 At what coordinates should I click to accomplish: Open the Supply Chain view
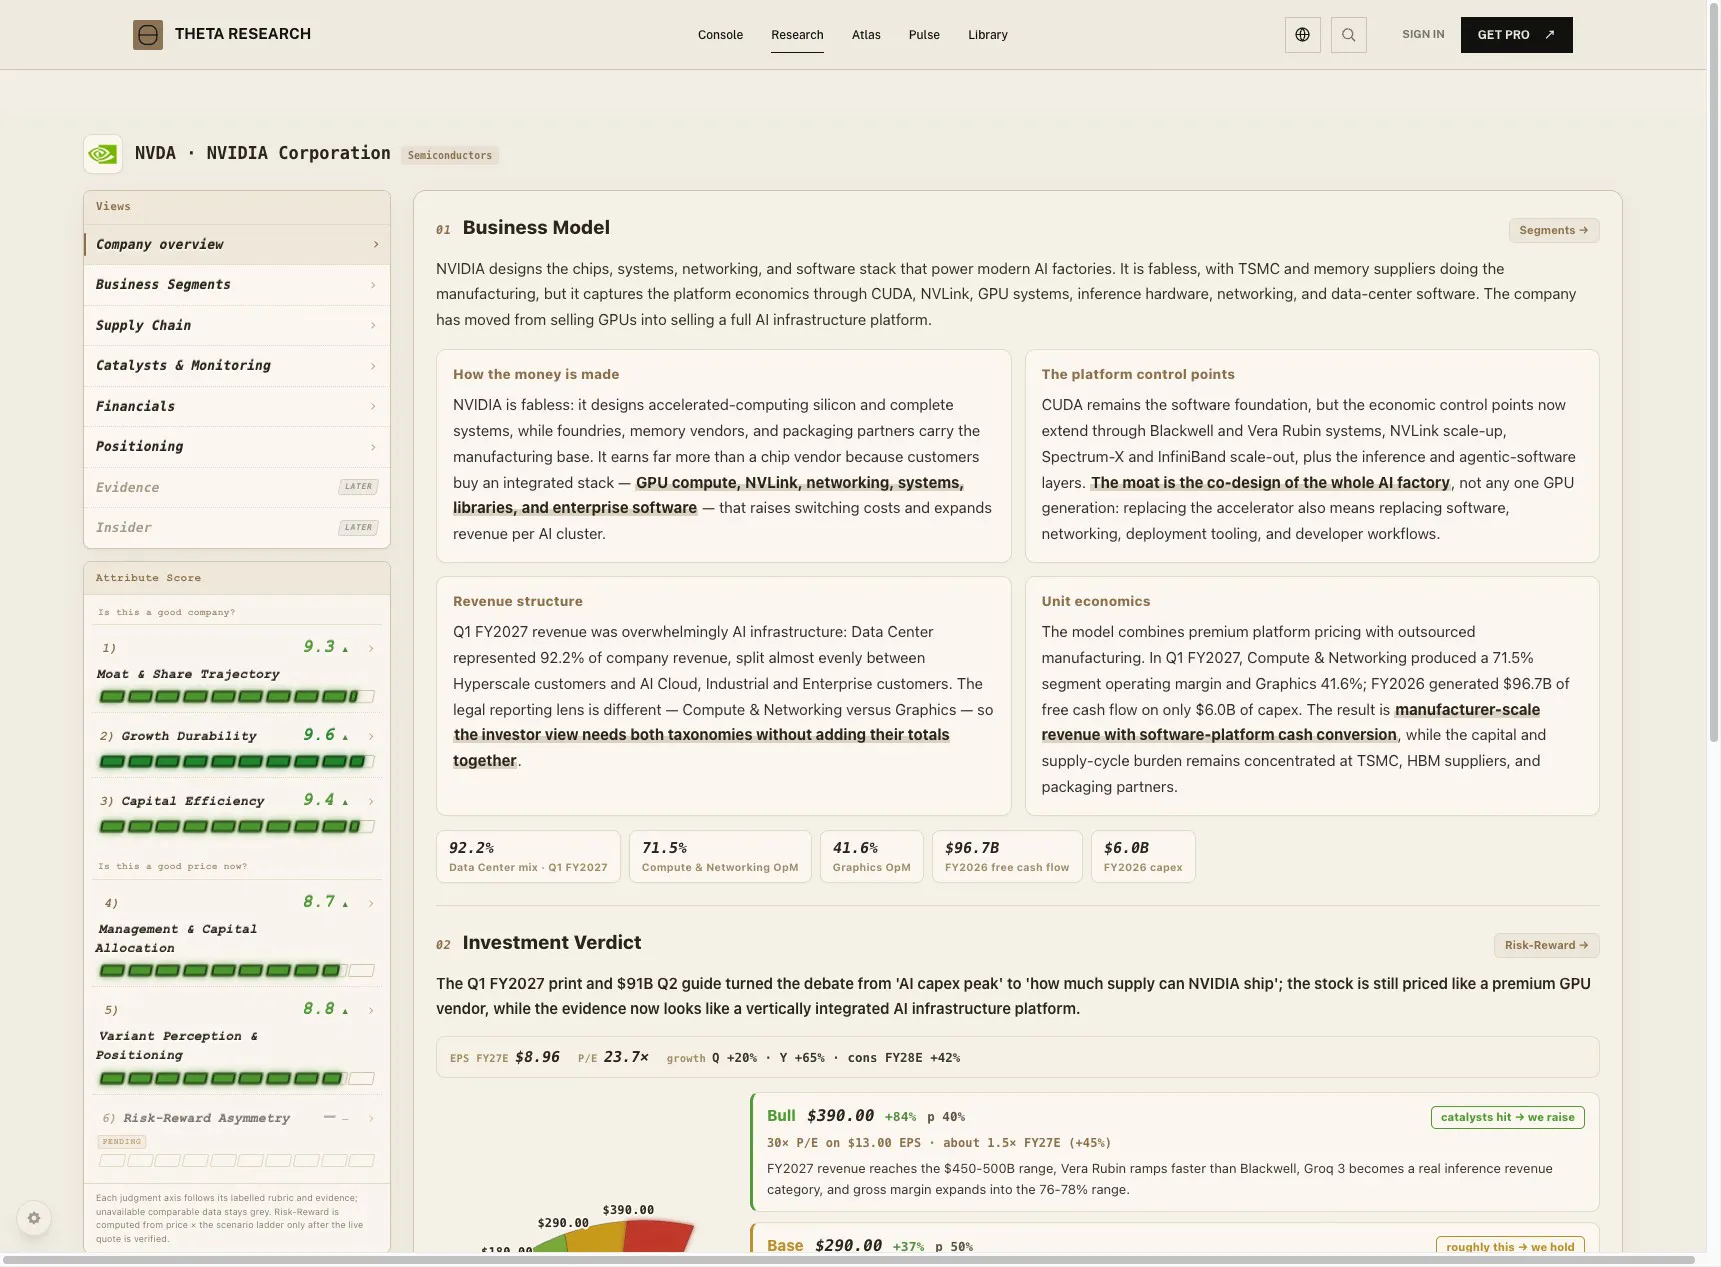point(237,325)
